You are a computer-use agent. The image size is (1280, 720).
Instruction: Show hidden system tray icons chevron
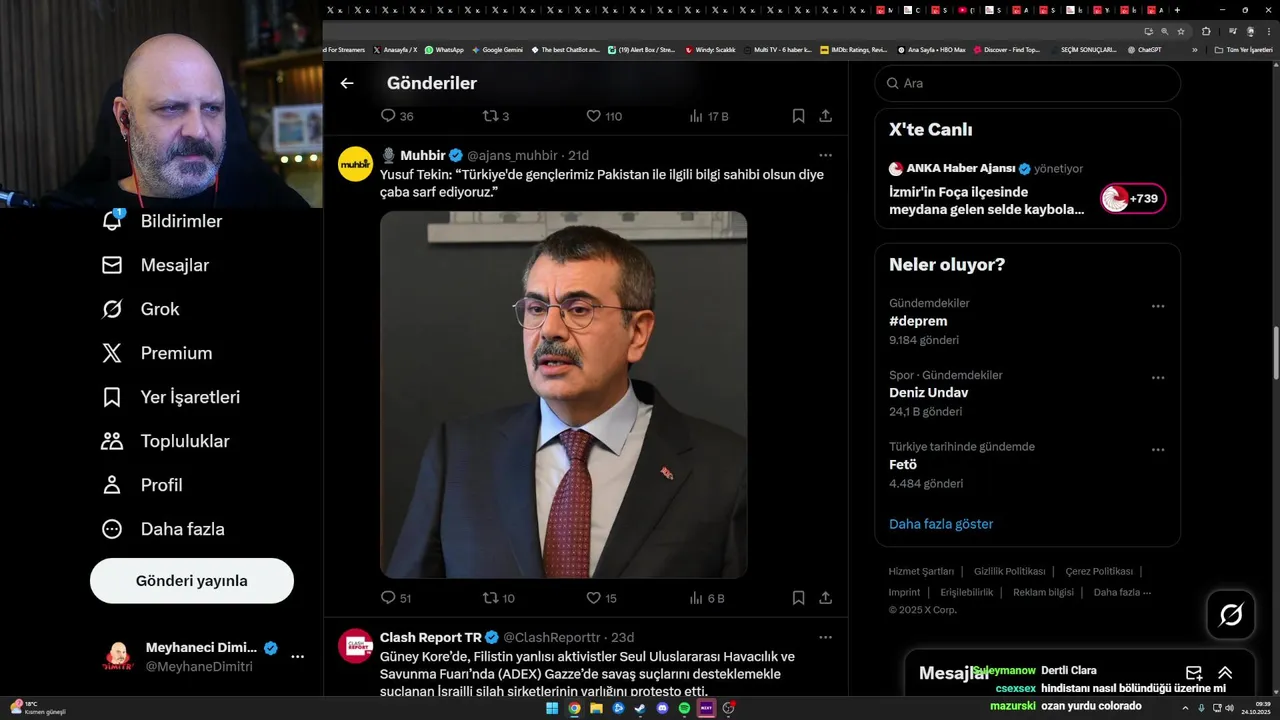pos(1186,708)
